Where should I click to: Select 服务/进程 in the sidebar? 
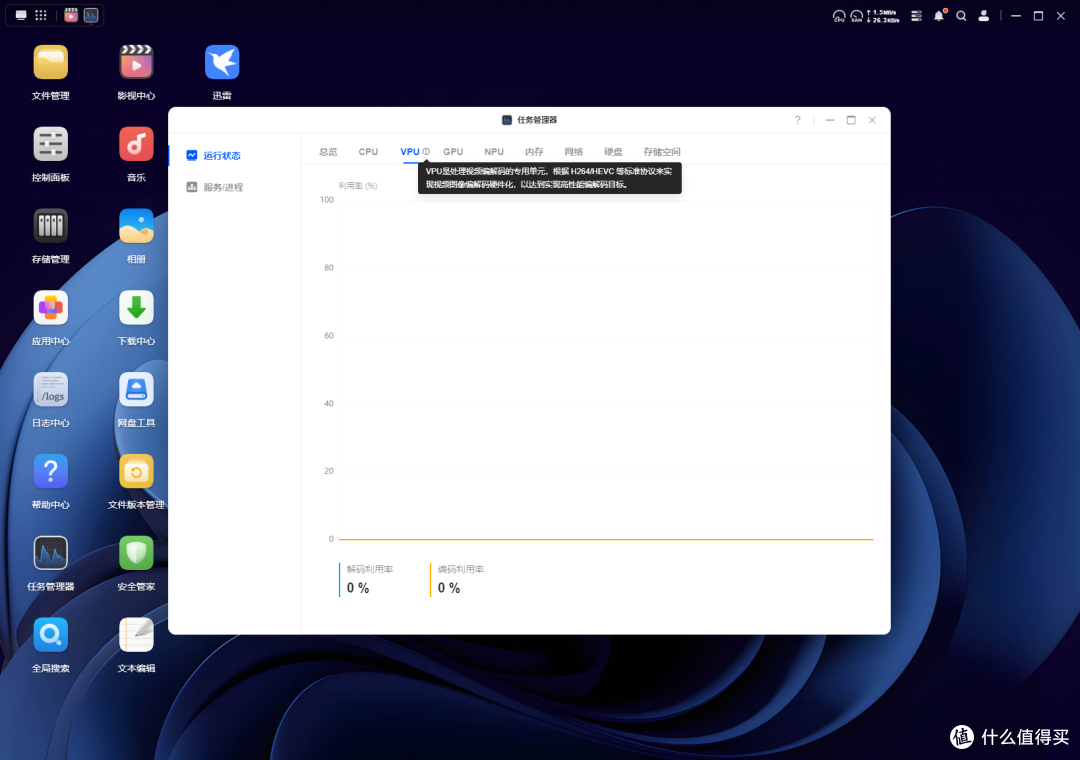point(223,187)
